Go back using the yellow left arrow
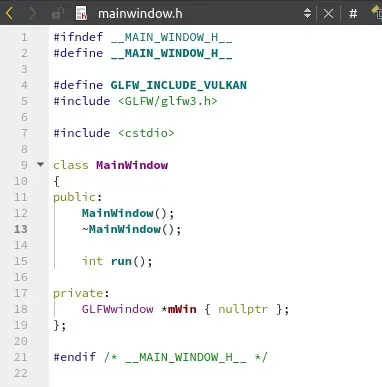Screen dimensions: 382x387 pyautogui.click(x=9, y=13)
